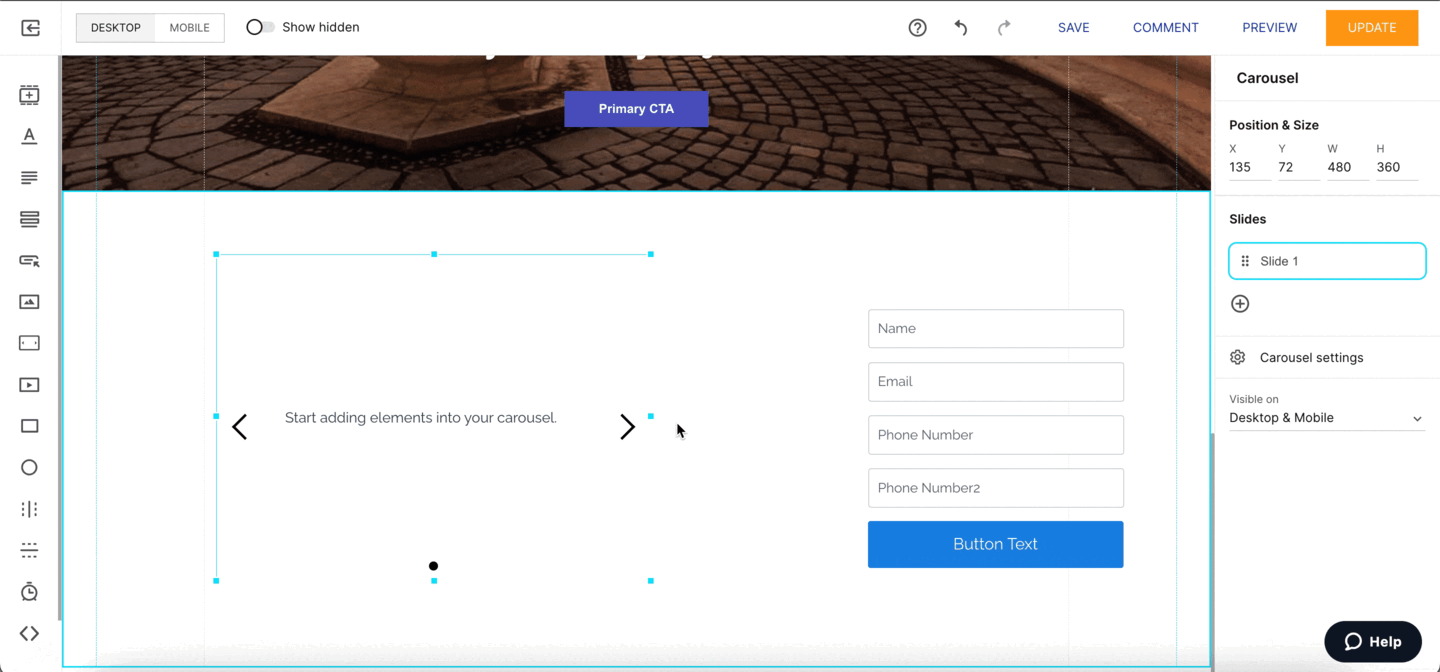The height and width of the screenshot is (672, 1440).
Task: Select the carousel element tool in sidebar
Action: pos(29,343)
